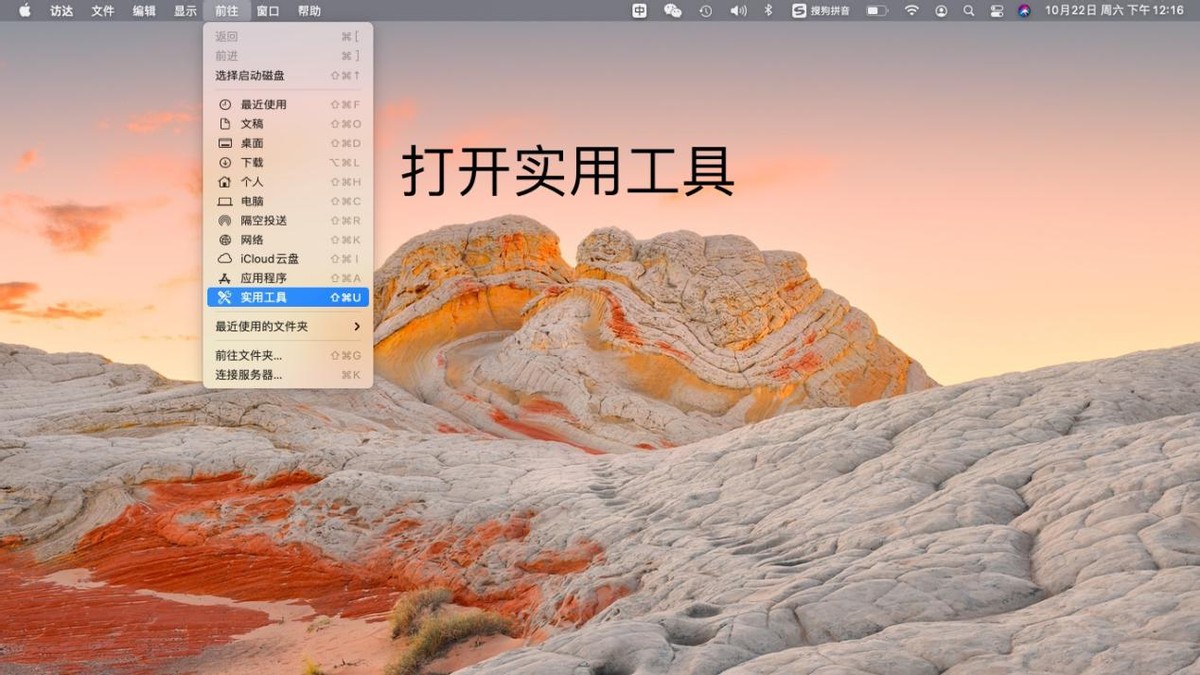Image resolution: width=1200 pixels, height=675 pixels.
Task: Open Spotlight search magnifier
Action: [x=968, y=11]
